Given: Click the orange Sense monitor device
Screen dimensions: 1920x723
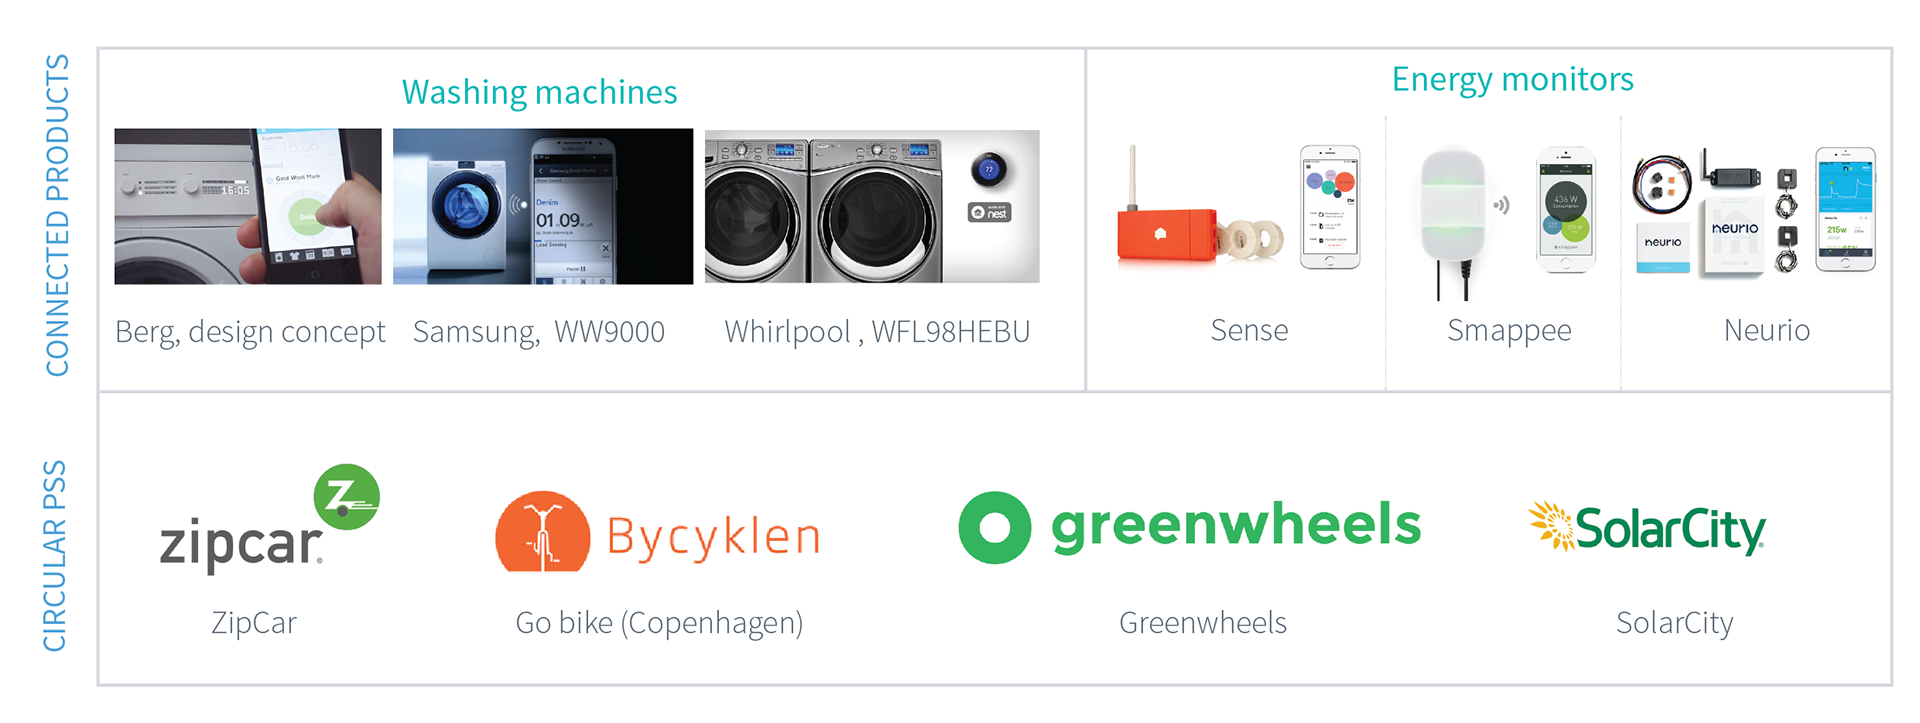Looking at the screenshot, I should [1167, 234].
